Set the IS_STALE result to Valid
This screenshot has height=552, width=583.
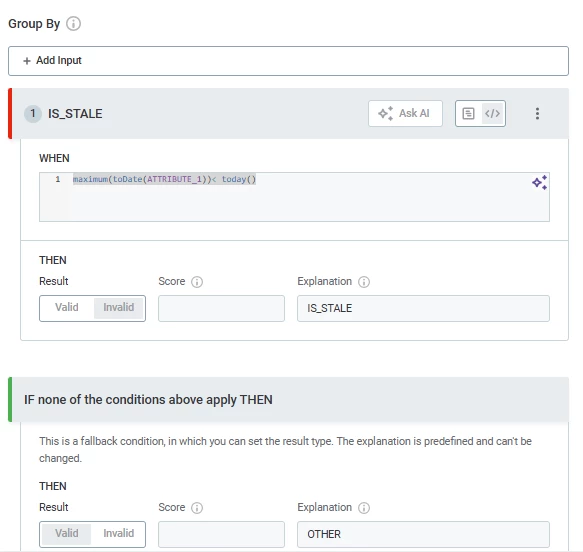pyautogui.click(x=67, y=308)
